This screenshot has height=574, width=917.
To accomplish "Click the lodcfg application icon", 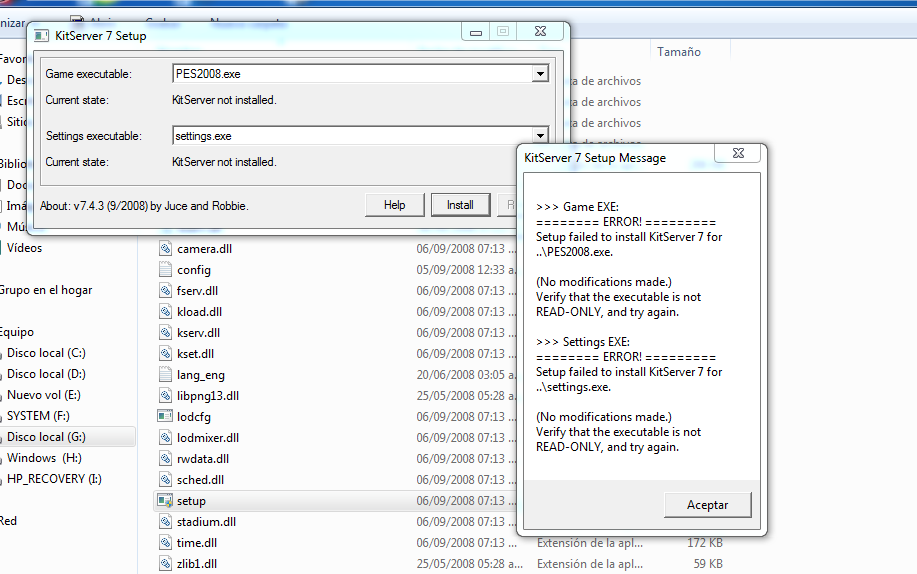I will 165,417.
